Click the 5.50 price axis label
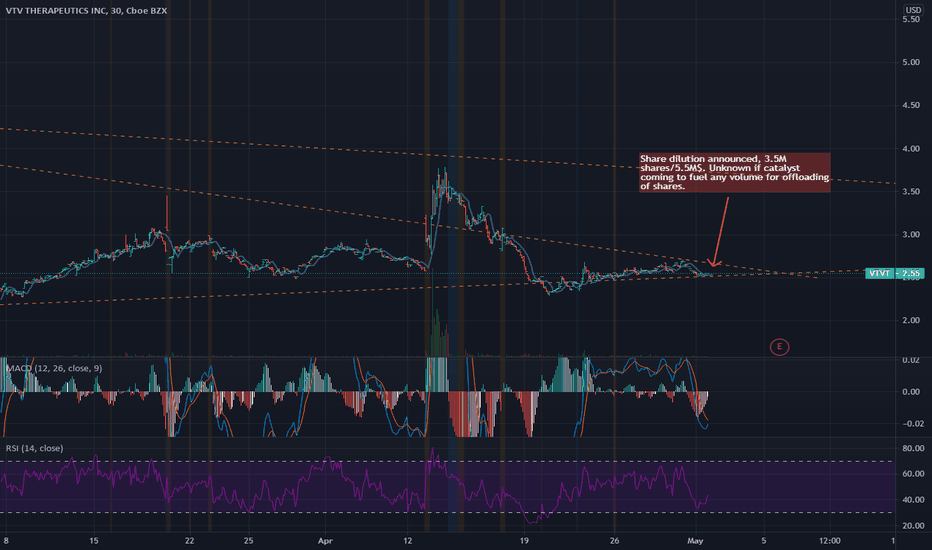The width and height of the screenshot is (932, 550). click(911, 20)
